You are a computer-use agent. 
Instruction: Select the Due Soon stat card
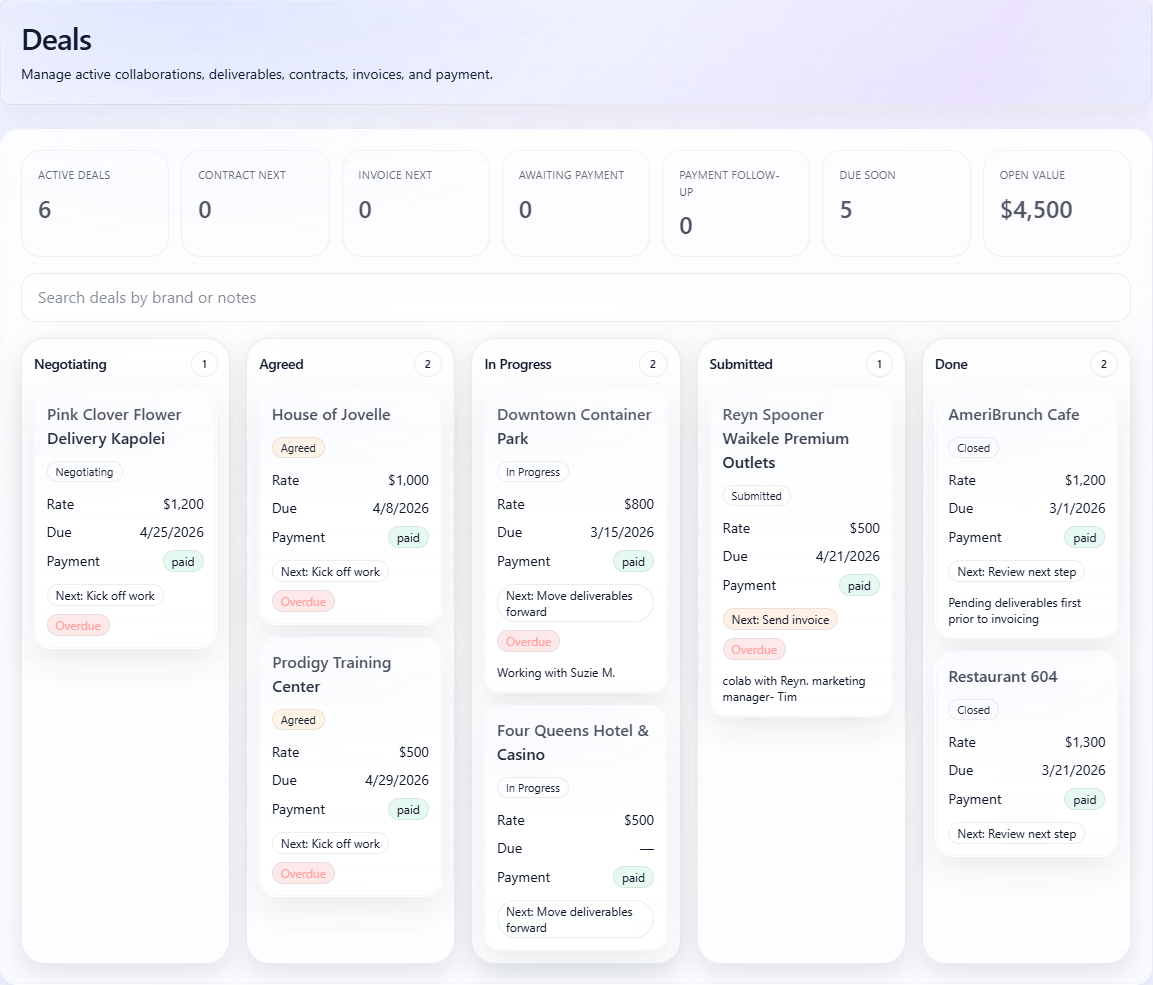tap(896, 204)
